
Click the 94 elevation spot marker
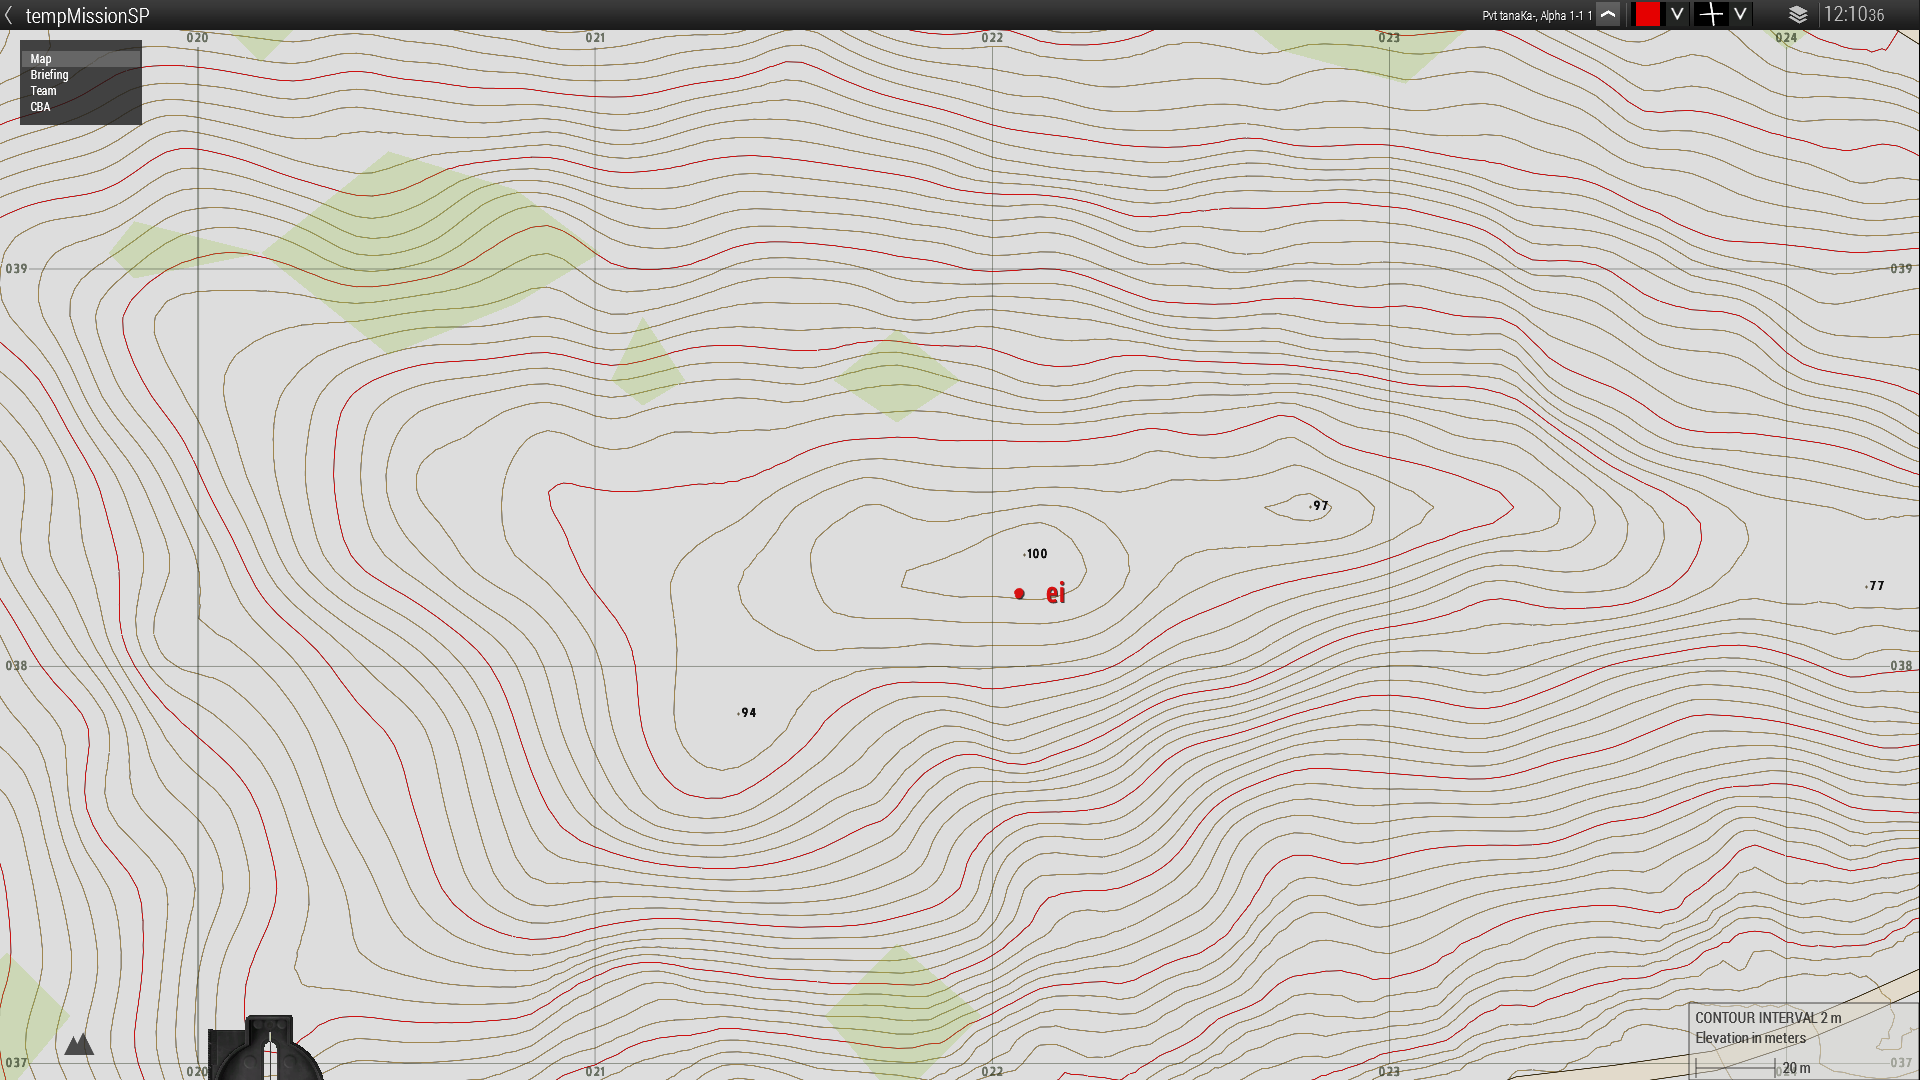tap(739, 713)
